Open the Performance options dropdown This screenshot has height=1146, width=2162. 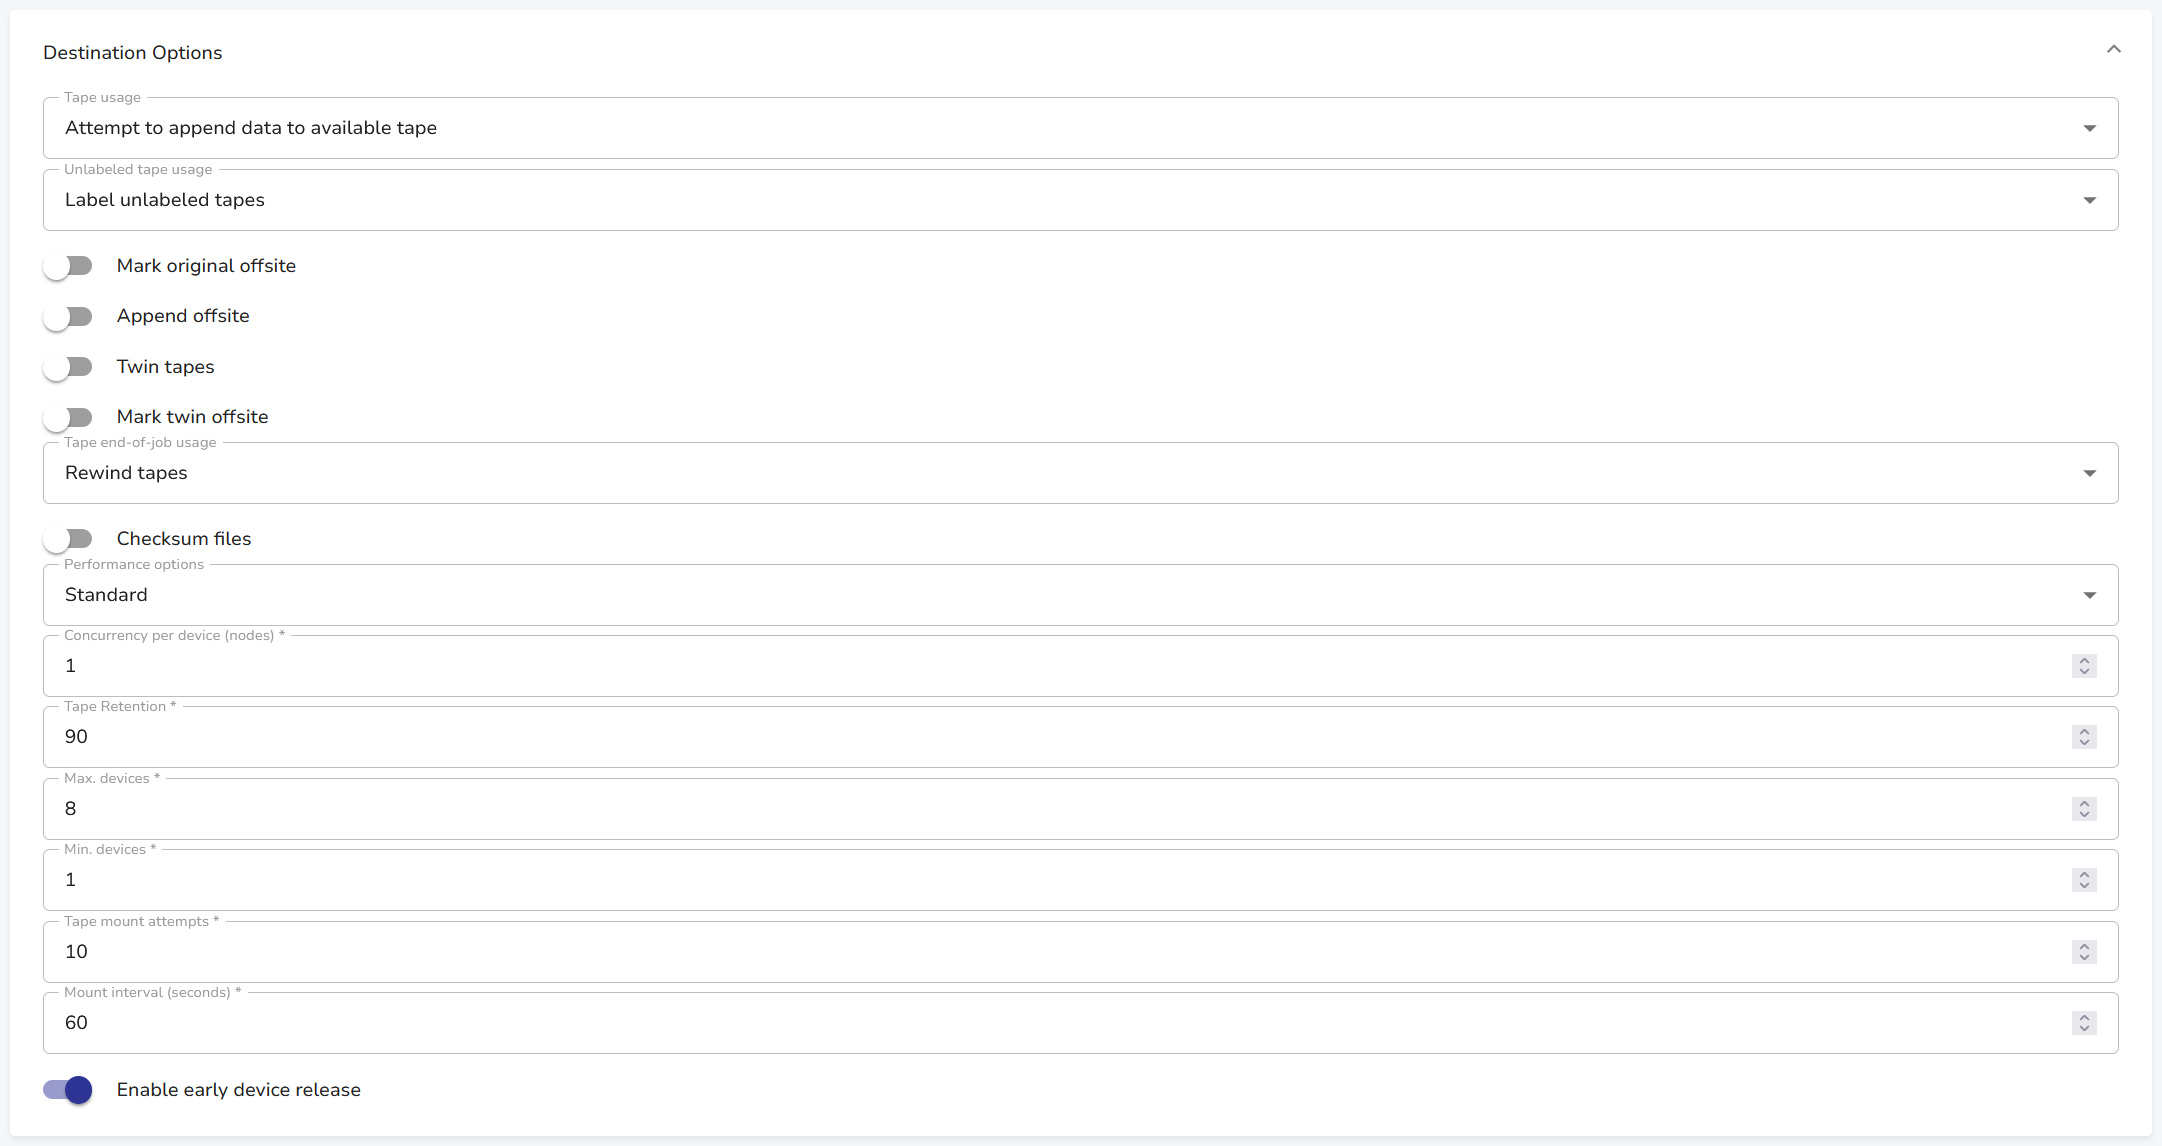(x=1080, y=595)
